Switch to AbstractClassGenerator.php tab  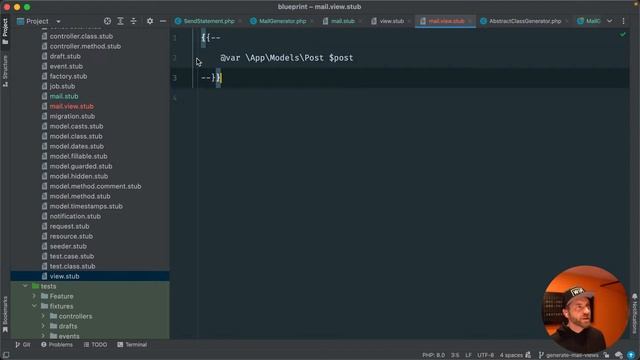tap(524, 21)
